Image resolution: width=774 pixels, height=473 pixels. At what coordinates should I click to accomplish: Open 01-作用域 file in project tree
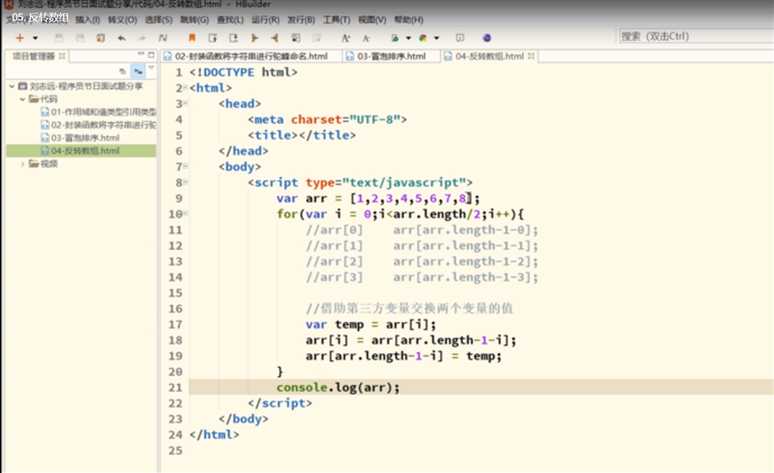tap(98, 112)
